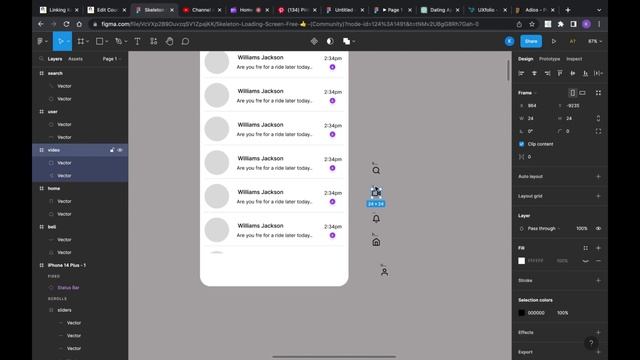Select the Pen tool

(119, 41)
